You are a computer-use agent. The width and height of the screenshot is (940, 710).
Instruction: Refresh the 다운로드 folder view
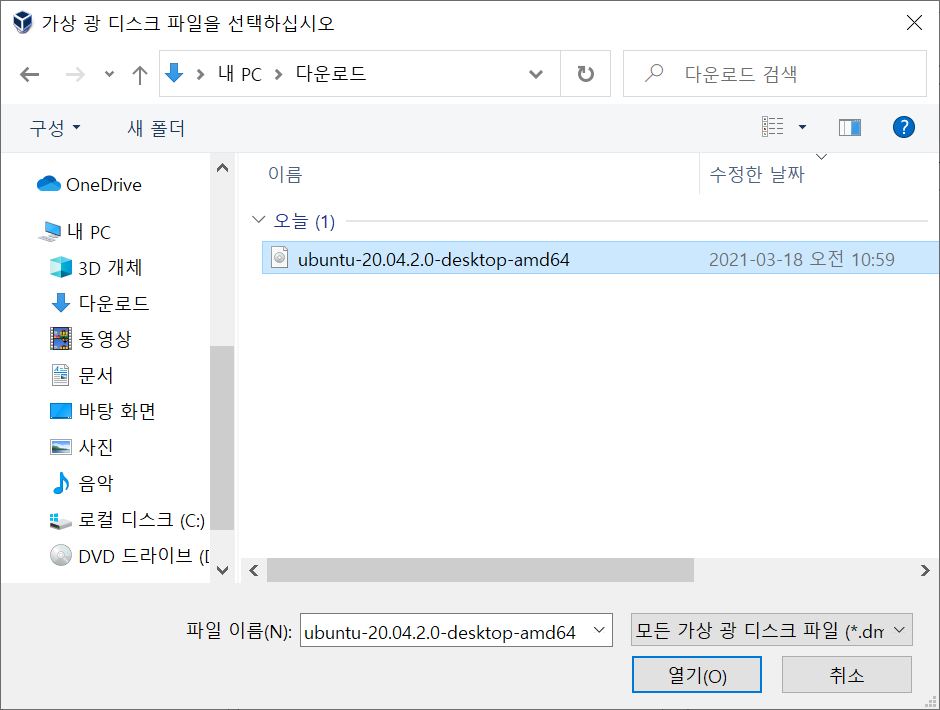coord(586,74)
